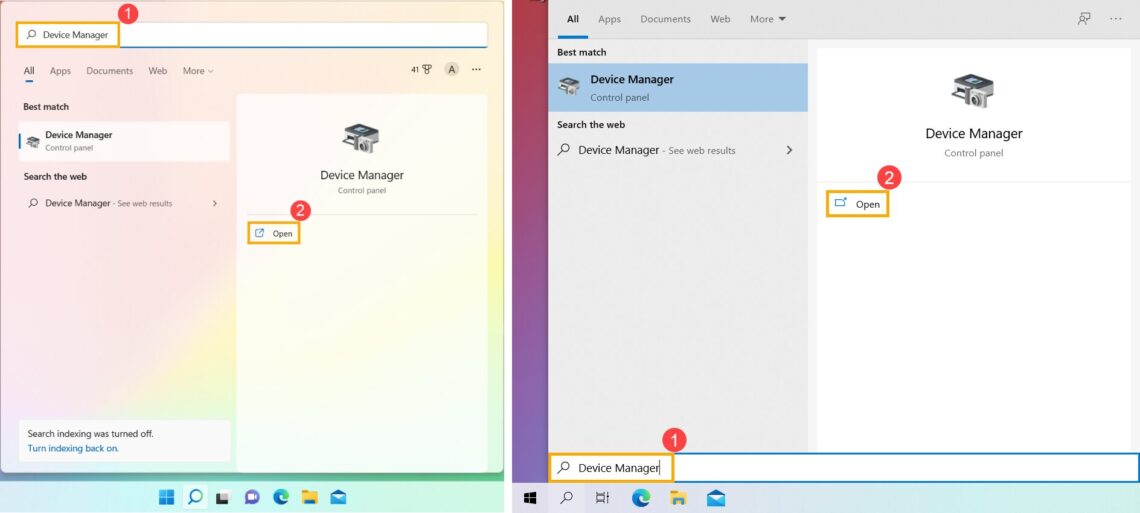The height and width of the screenshot is (513, 1140).
Task: Click Turn indexing back on link
Action: [73, 448]
